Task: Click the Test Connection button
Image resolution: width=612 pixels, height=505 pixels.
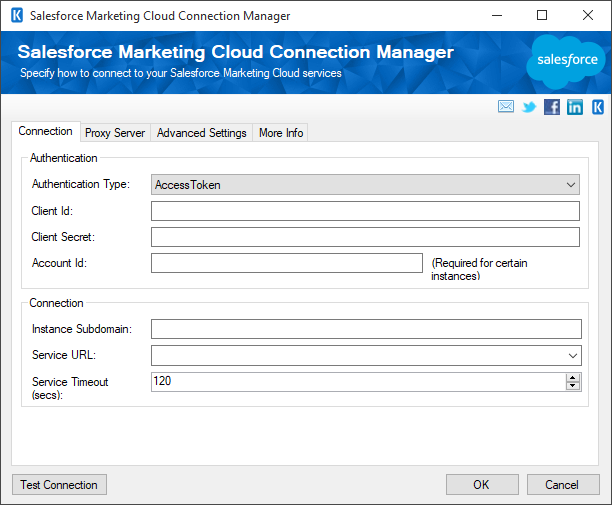Action: (59, 485)
